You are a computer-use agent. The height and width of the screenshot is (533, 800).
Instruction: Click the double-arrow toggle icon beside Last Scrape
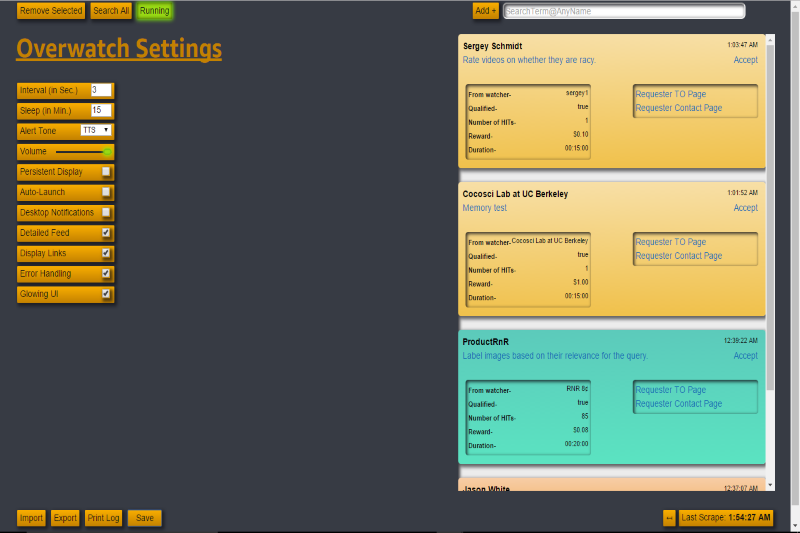tap(669, 518)
